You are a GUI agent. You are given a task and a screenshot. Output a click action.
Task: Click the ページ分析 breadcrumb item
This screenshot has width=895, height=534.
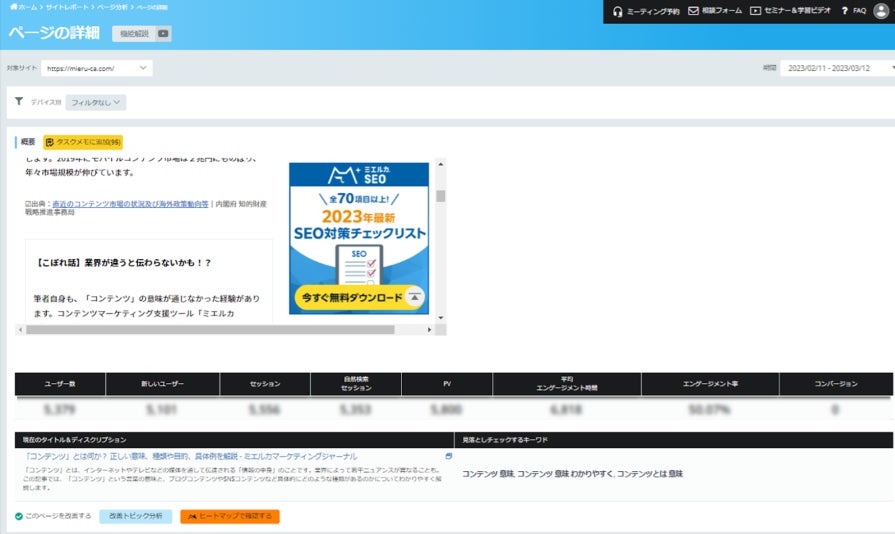tap(112, 7)
